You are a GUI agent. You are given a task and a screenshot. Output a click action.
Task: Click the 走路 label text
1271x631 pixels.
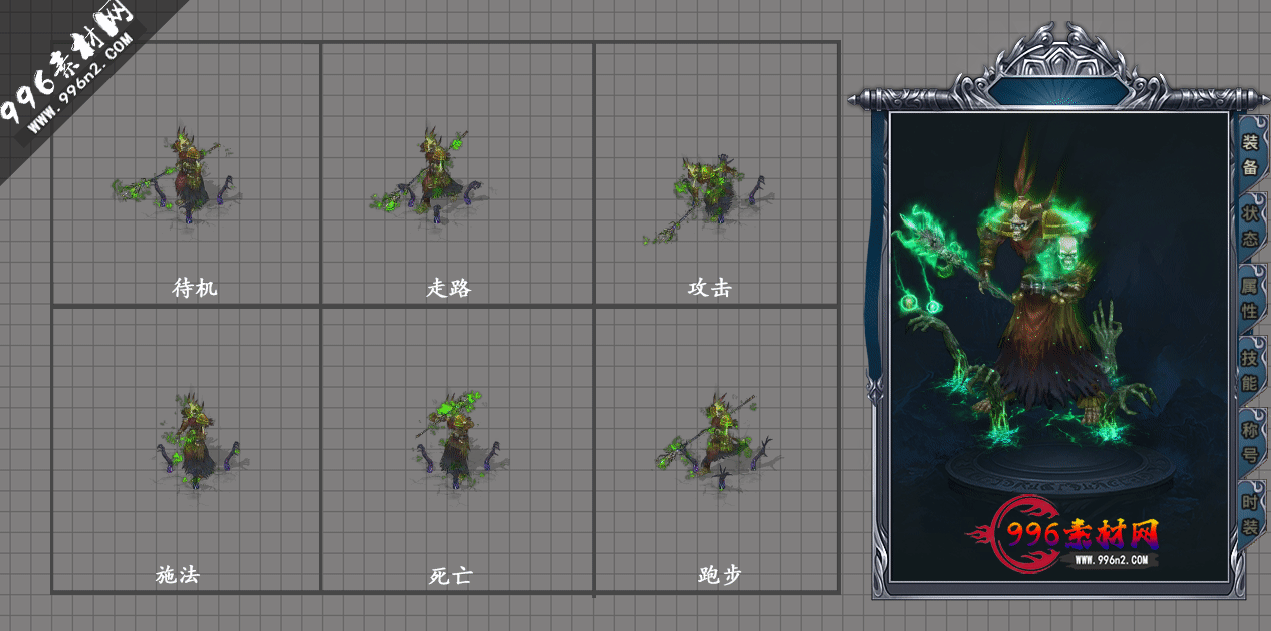pyautogui.click(x=449, y=288)
